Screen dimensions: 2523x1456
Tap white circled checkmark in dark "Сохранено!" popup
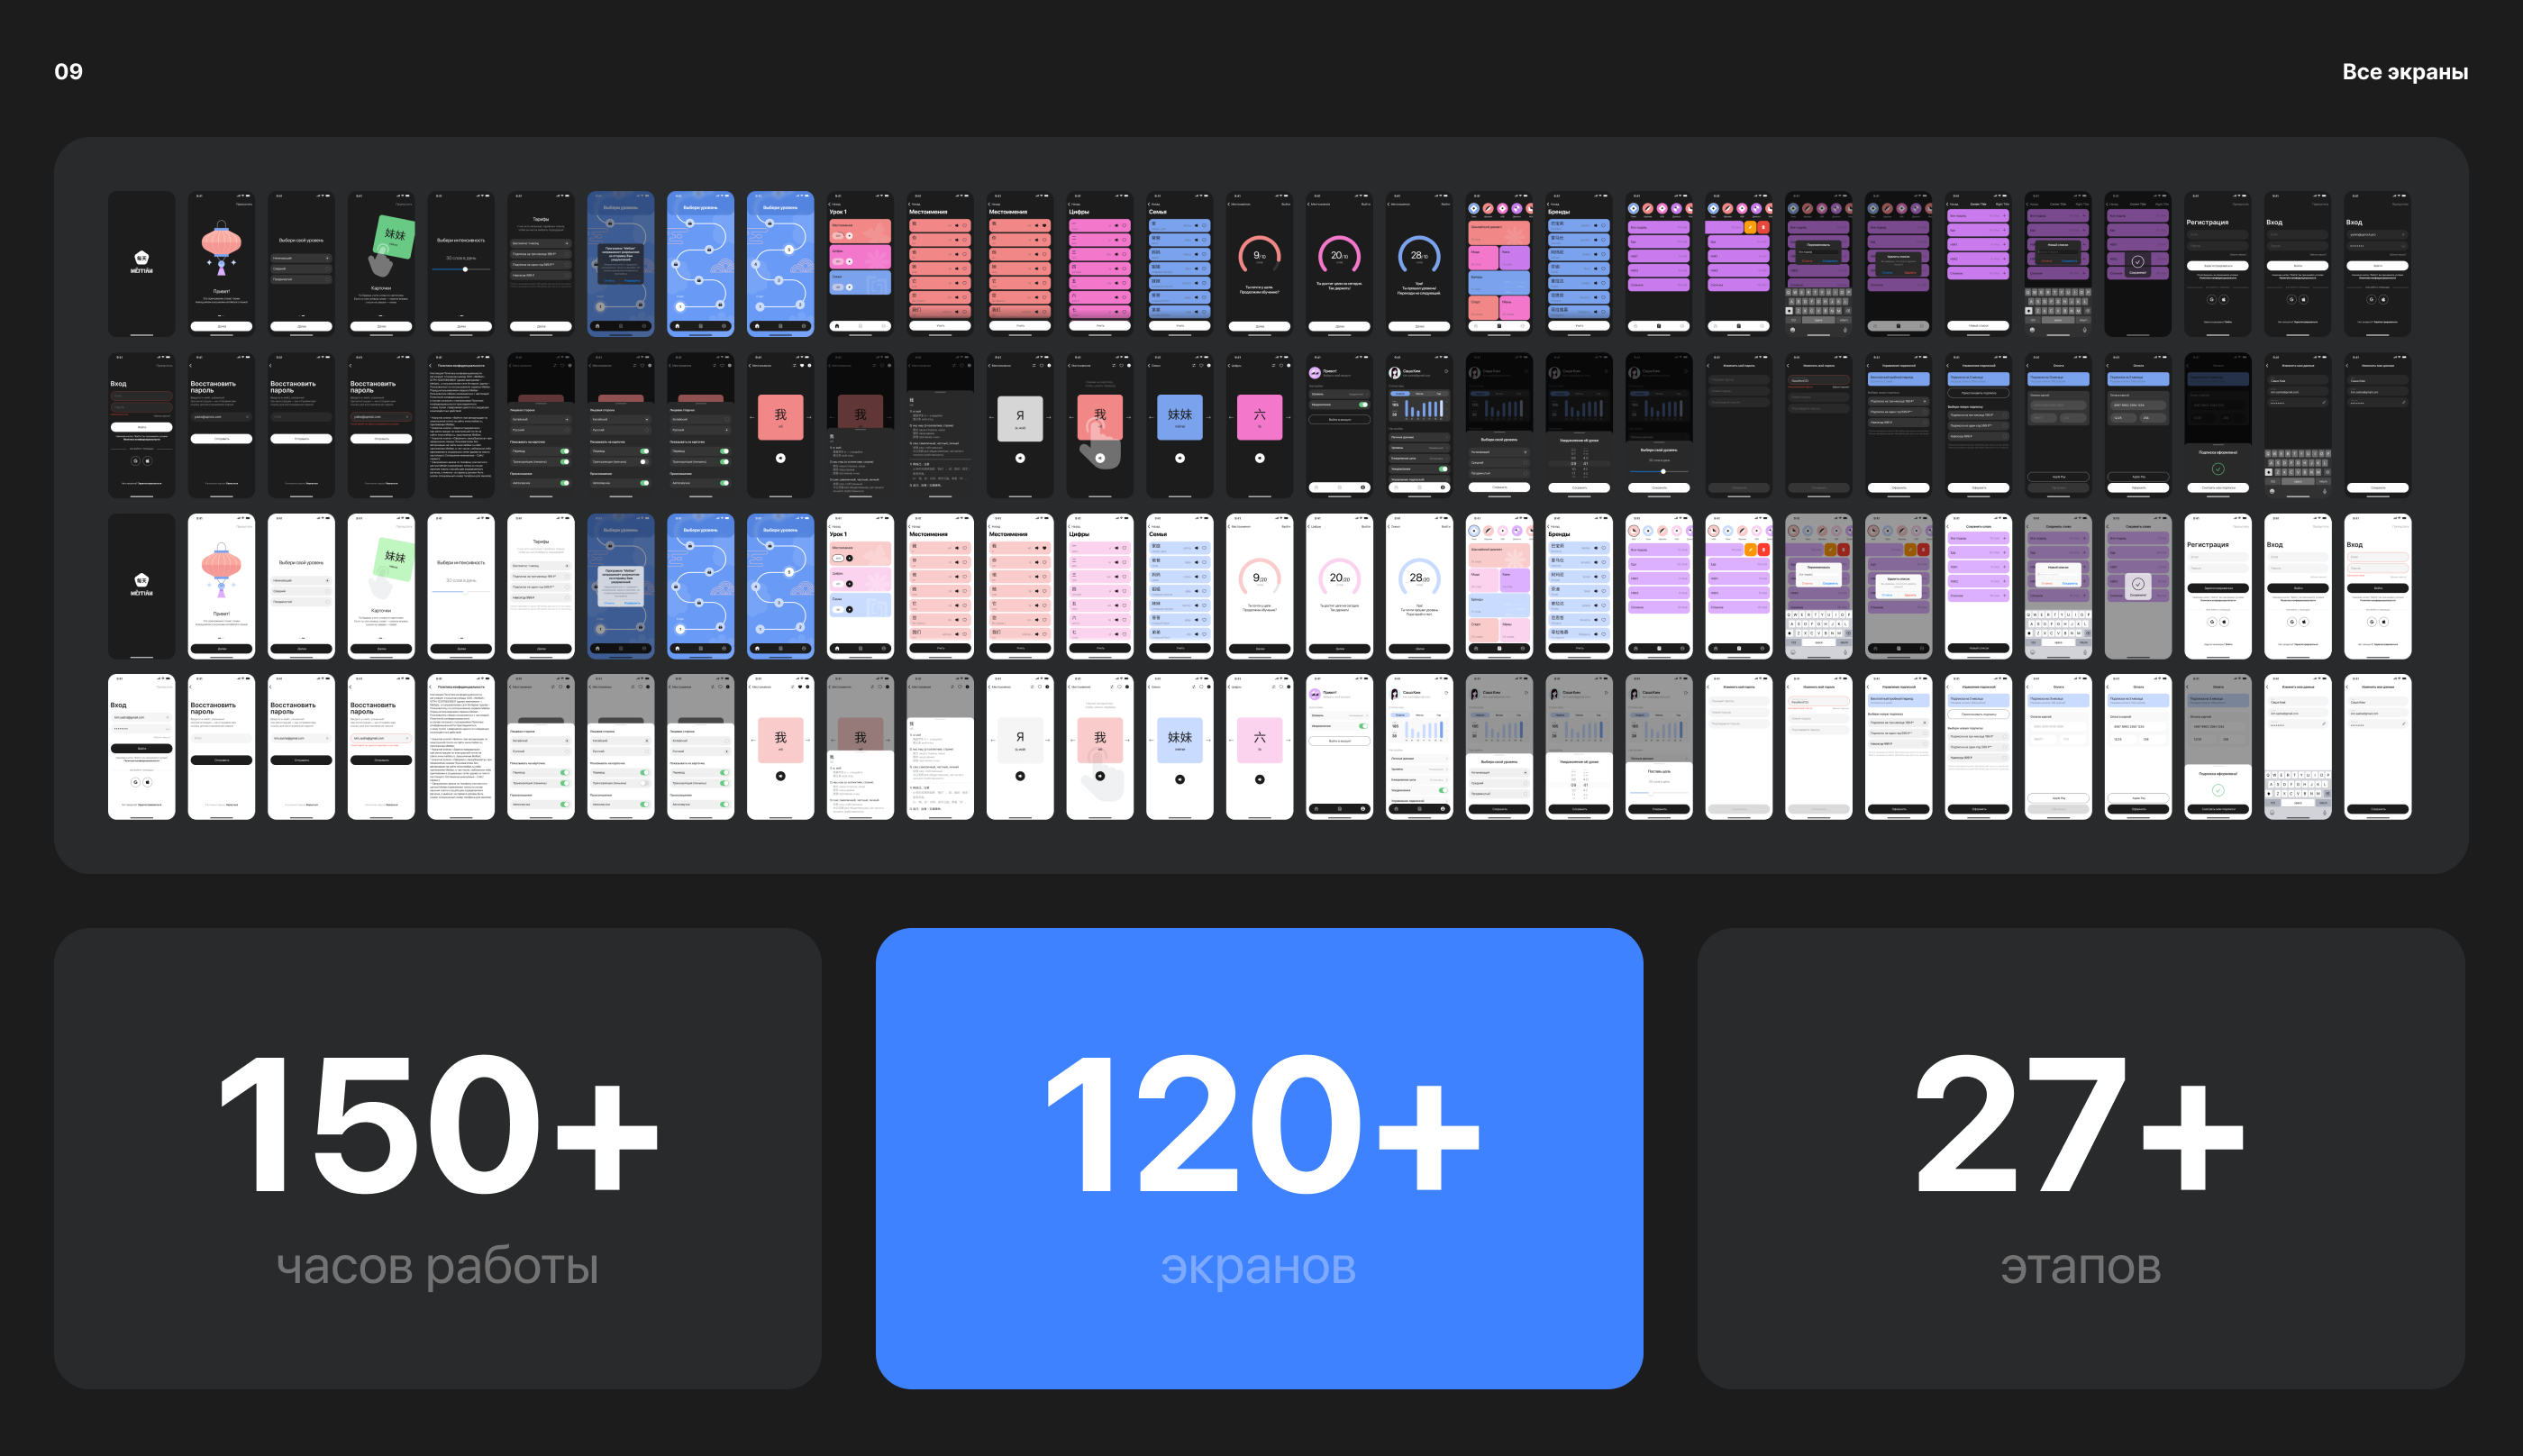pos(2138,262)
